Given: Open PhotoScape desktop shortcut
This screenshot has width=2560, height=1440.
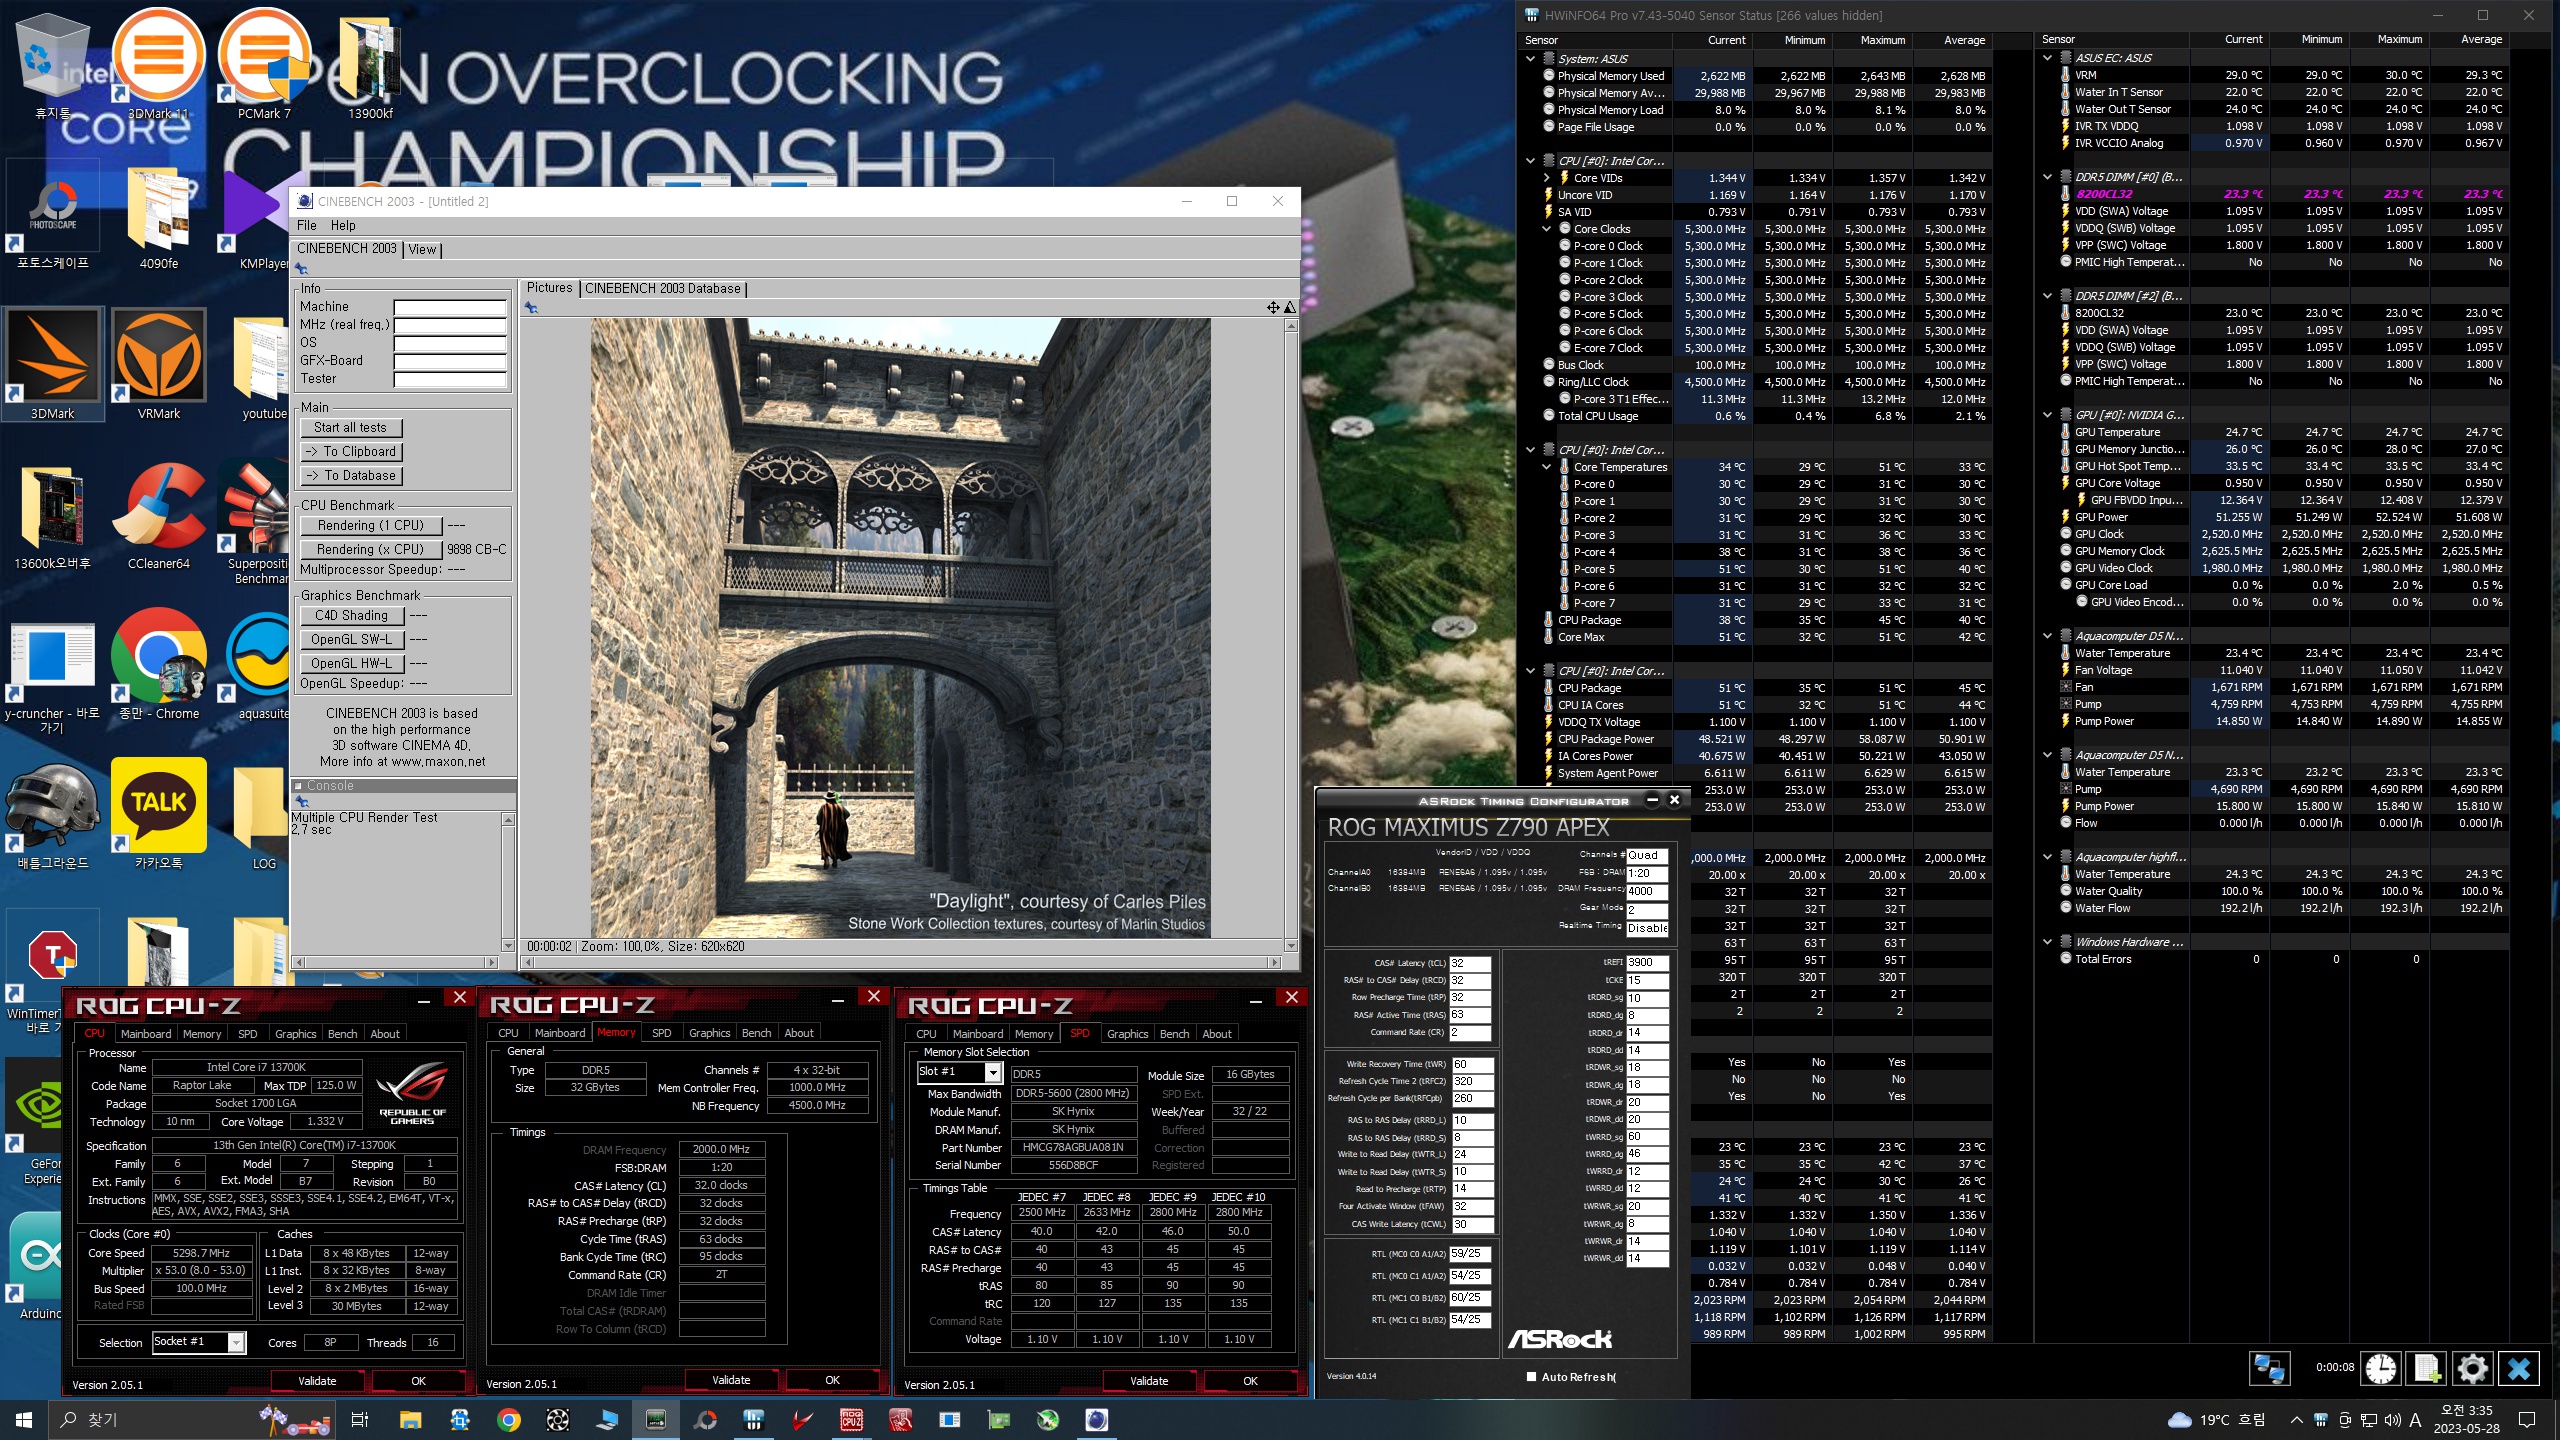Looking at the screenshot, I should point(53,215).
